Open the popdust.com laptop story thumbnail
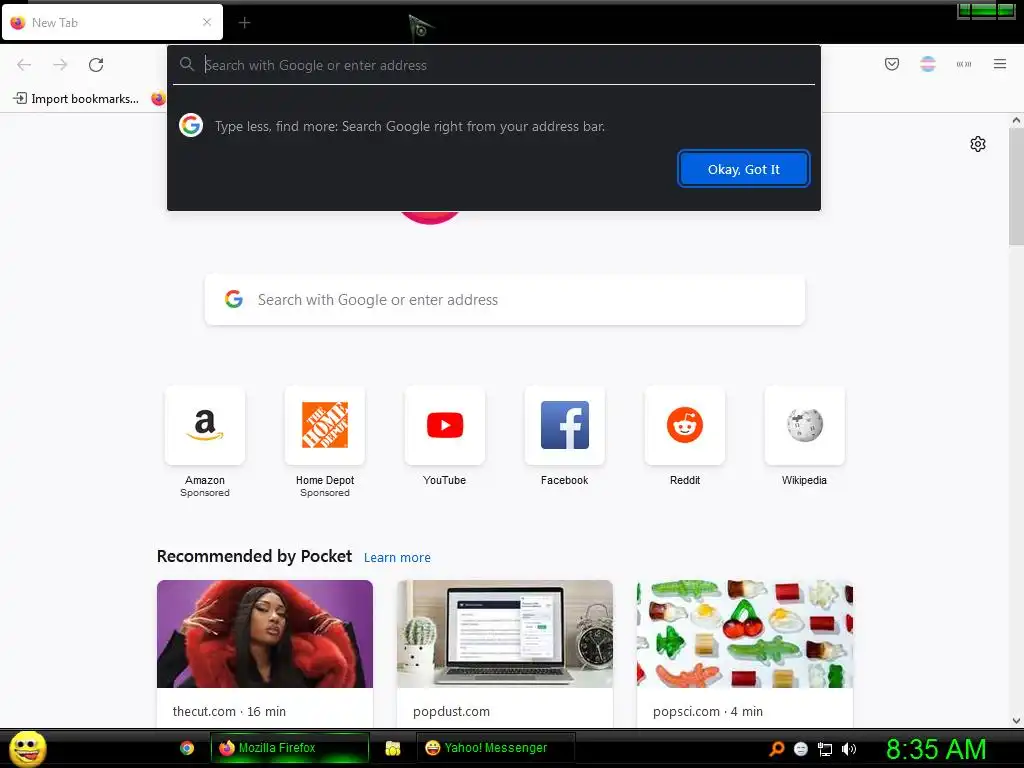 pyautogui.click(x=505, y=634)
